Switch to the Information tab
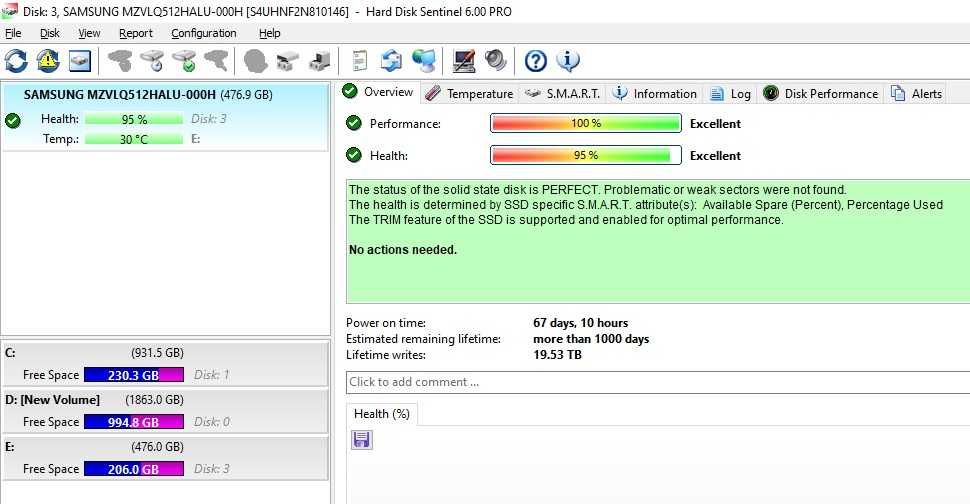 pyautogui.click(x=655, y=93)
